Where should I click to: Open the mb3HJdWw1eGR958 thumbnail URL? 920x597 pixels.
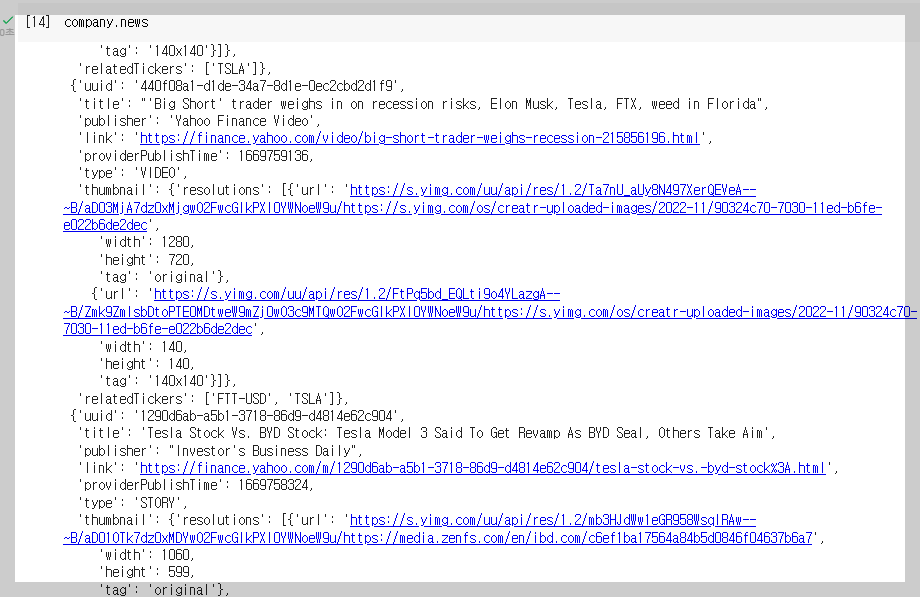553,521
